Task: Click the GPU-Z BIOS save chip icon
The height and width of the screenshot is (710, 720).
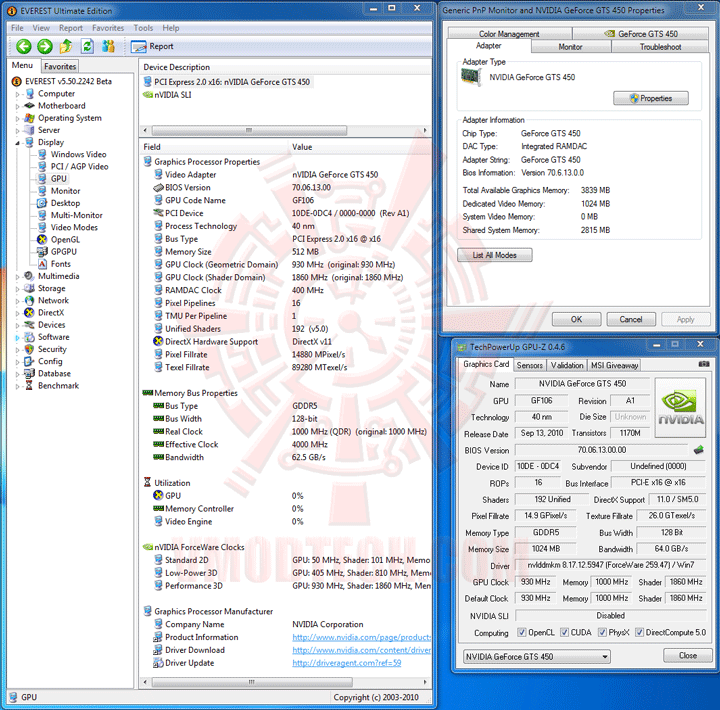Action: [698, 450]
